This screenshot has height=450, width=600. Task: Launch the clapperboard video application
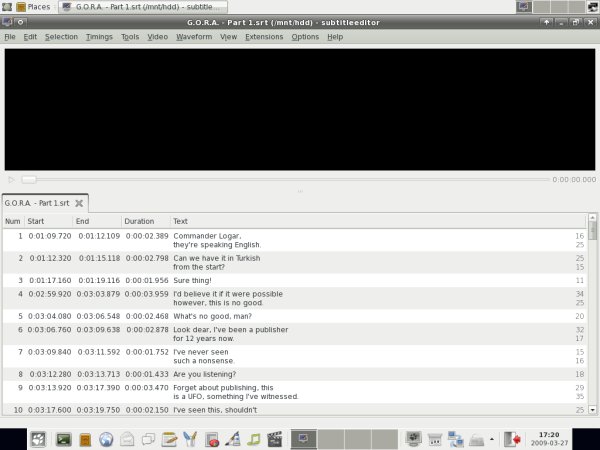274,439
